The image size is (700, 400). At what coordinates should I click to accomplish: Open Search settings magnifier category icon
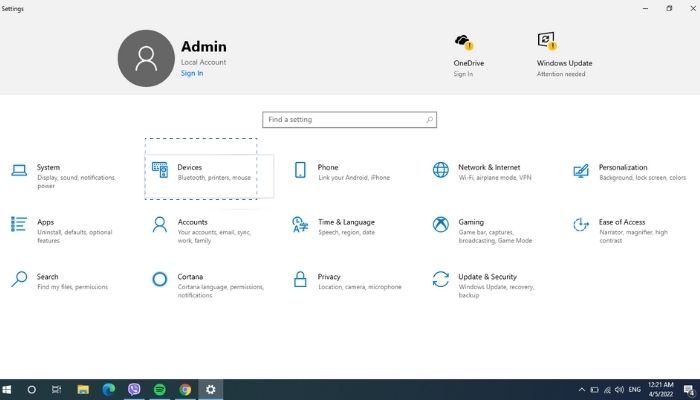click(x=19, y=279)
